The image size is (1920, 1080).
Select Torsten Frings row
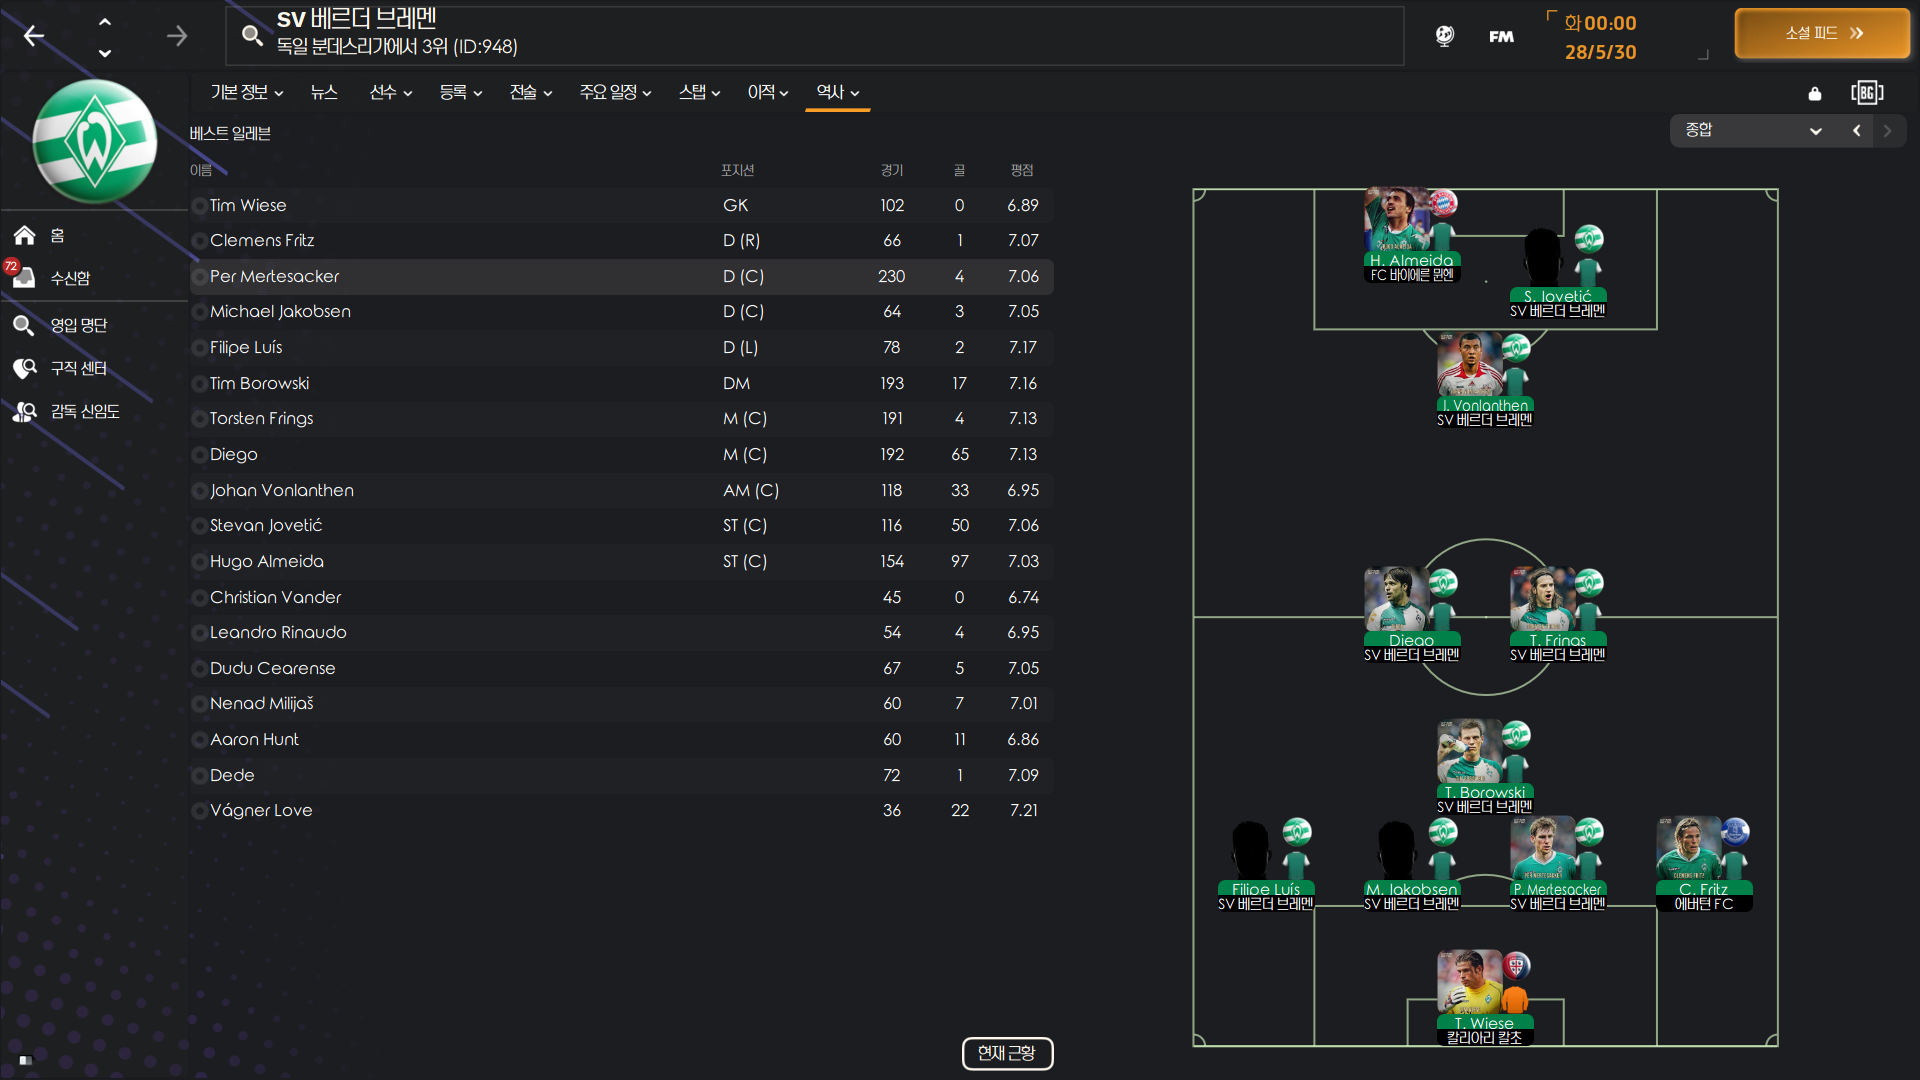pos(621,418)
